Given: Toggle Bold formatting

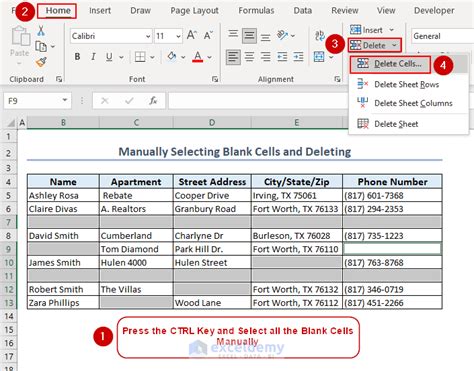Looking at the screenshot, I should tap(77, 57).
